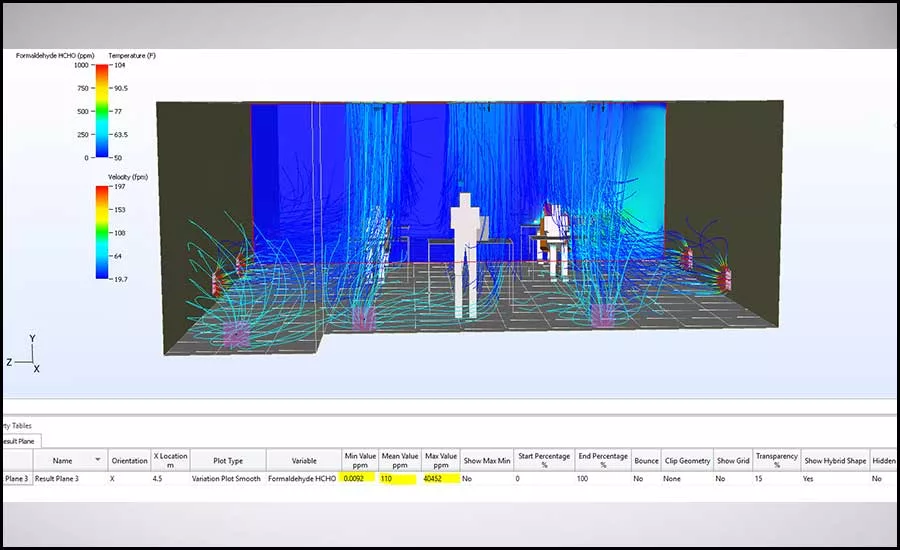Open the Result Plane tab
Viewport: 900px width, 550px height.
[x=20, y=441]
